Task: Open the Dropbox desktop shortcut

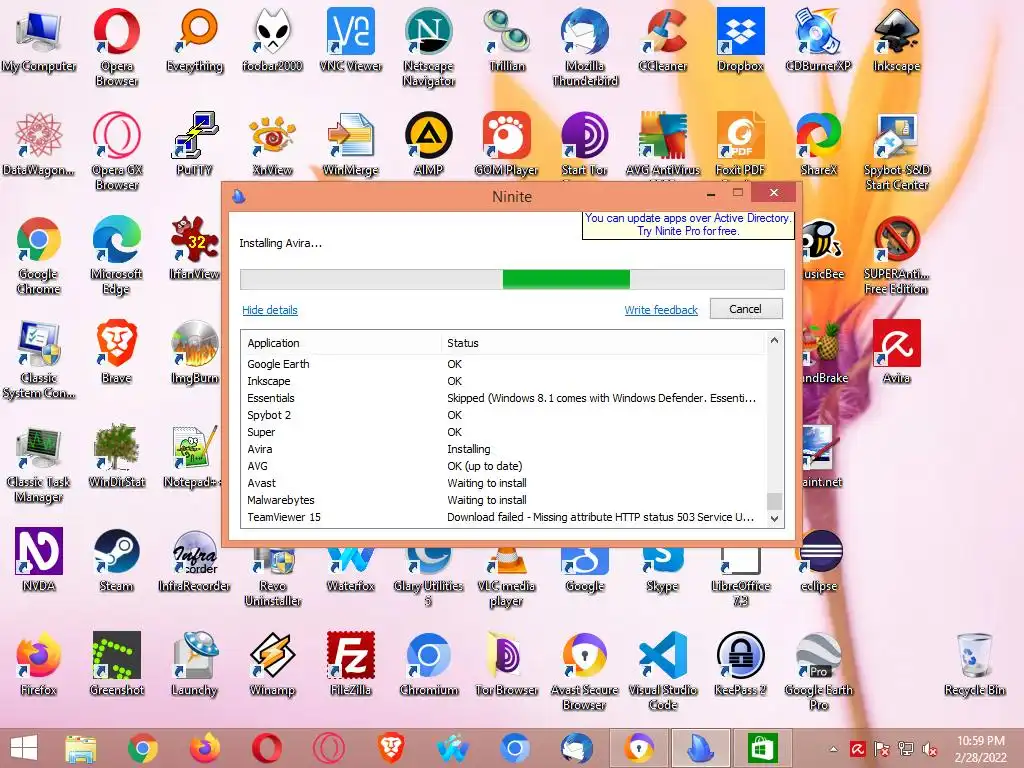Action: click(740, 39)
